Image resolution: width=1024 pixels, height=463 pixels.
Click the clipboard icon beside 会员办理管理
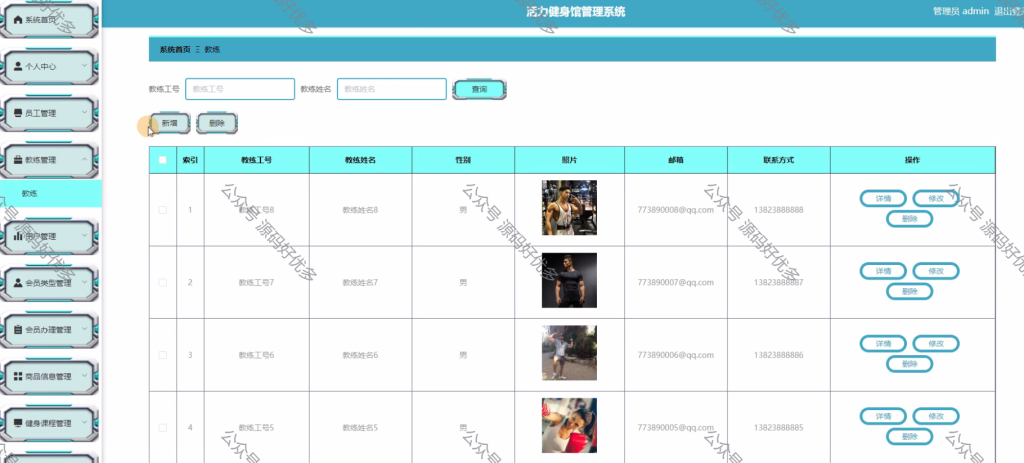18,330
